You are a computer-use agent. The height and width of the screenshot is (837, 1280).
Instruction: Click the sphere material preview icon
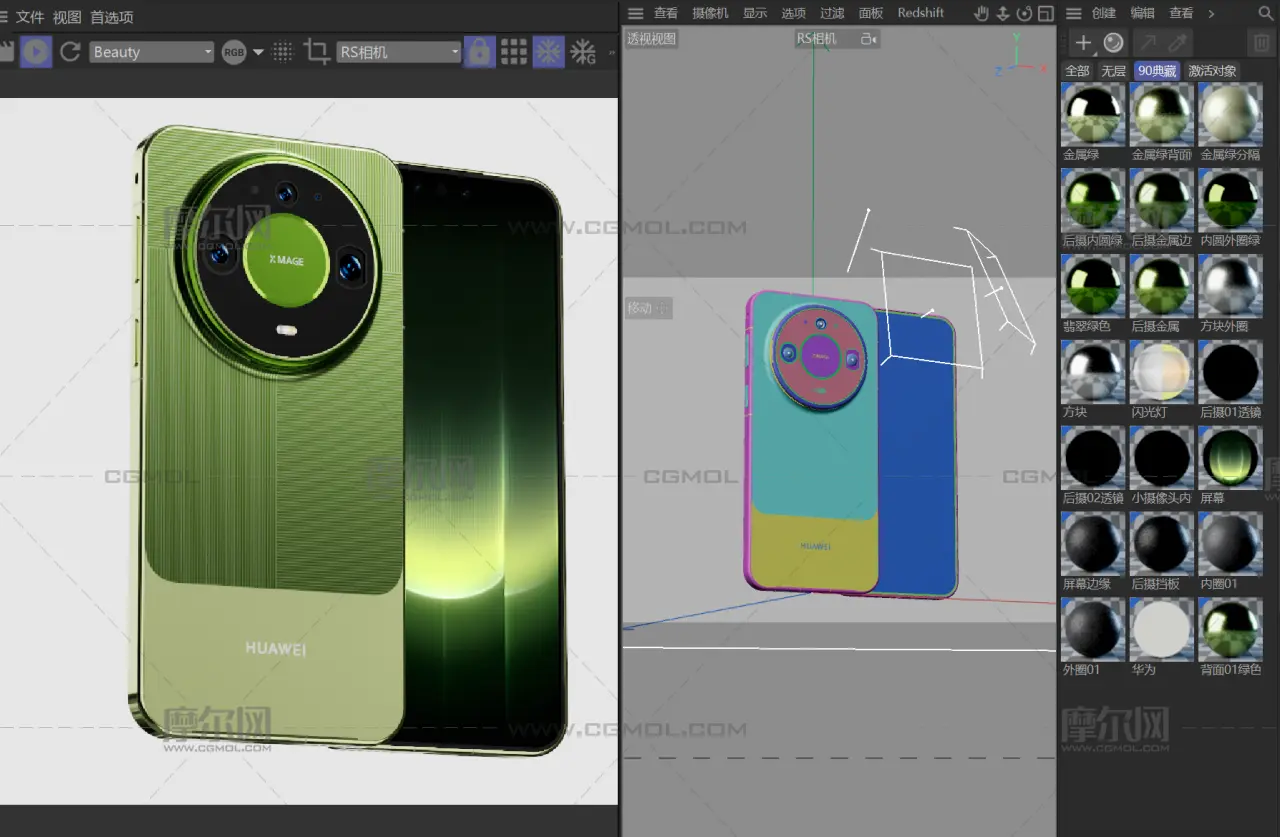pos(1113,43)
